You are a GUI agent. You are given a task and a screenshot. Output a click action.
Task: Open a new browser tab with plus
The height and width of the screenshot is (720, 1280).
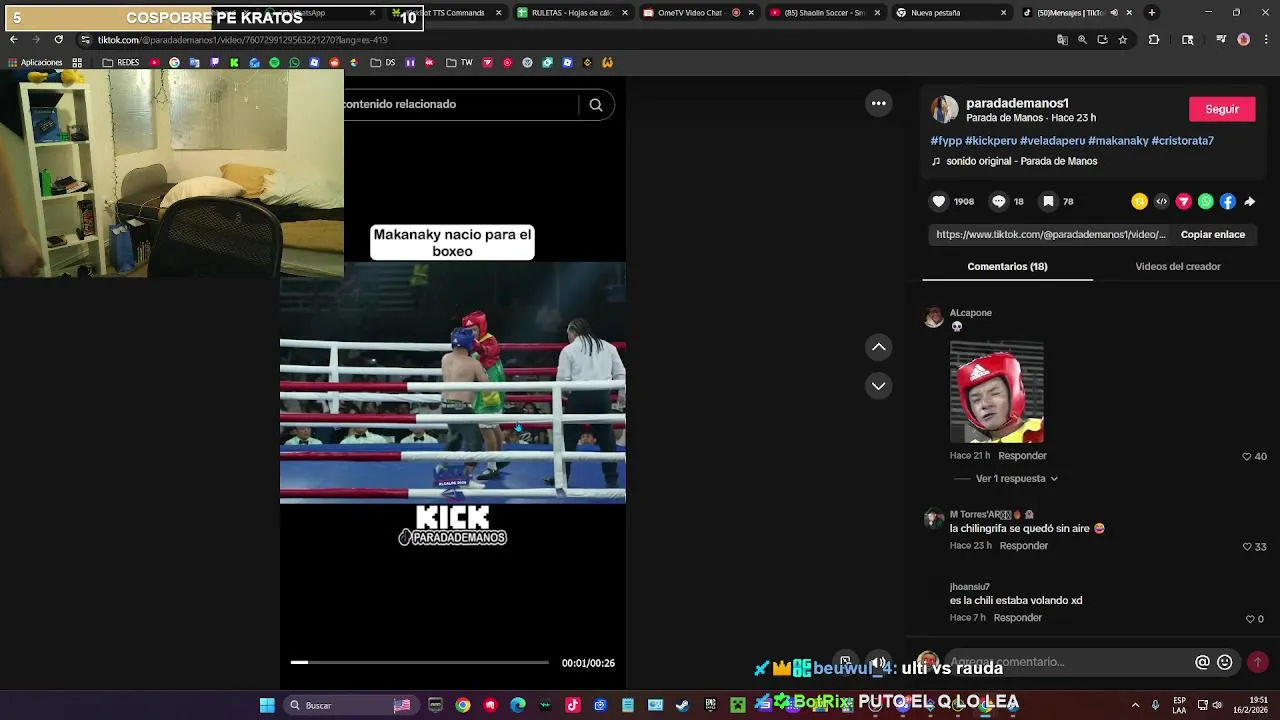click(1152, 13)
